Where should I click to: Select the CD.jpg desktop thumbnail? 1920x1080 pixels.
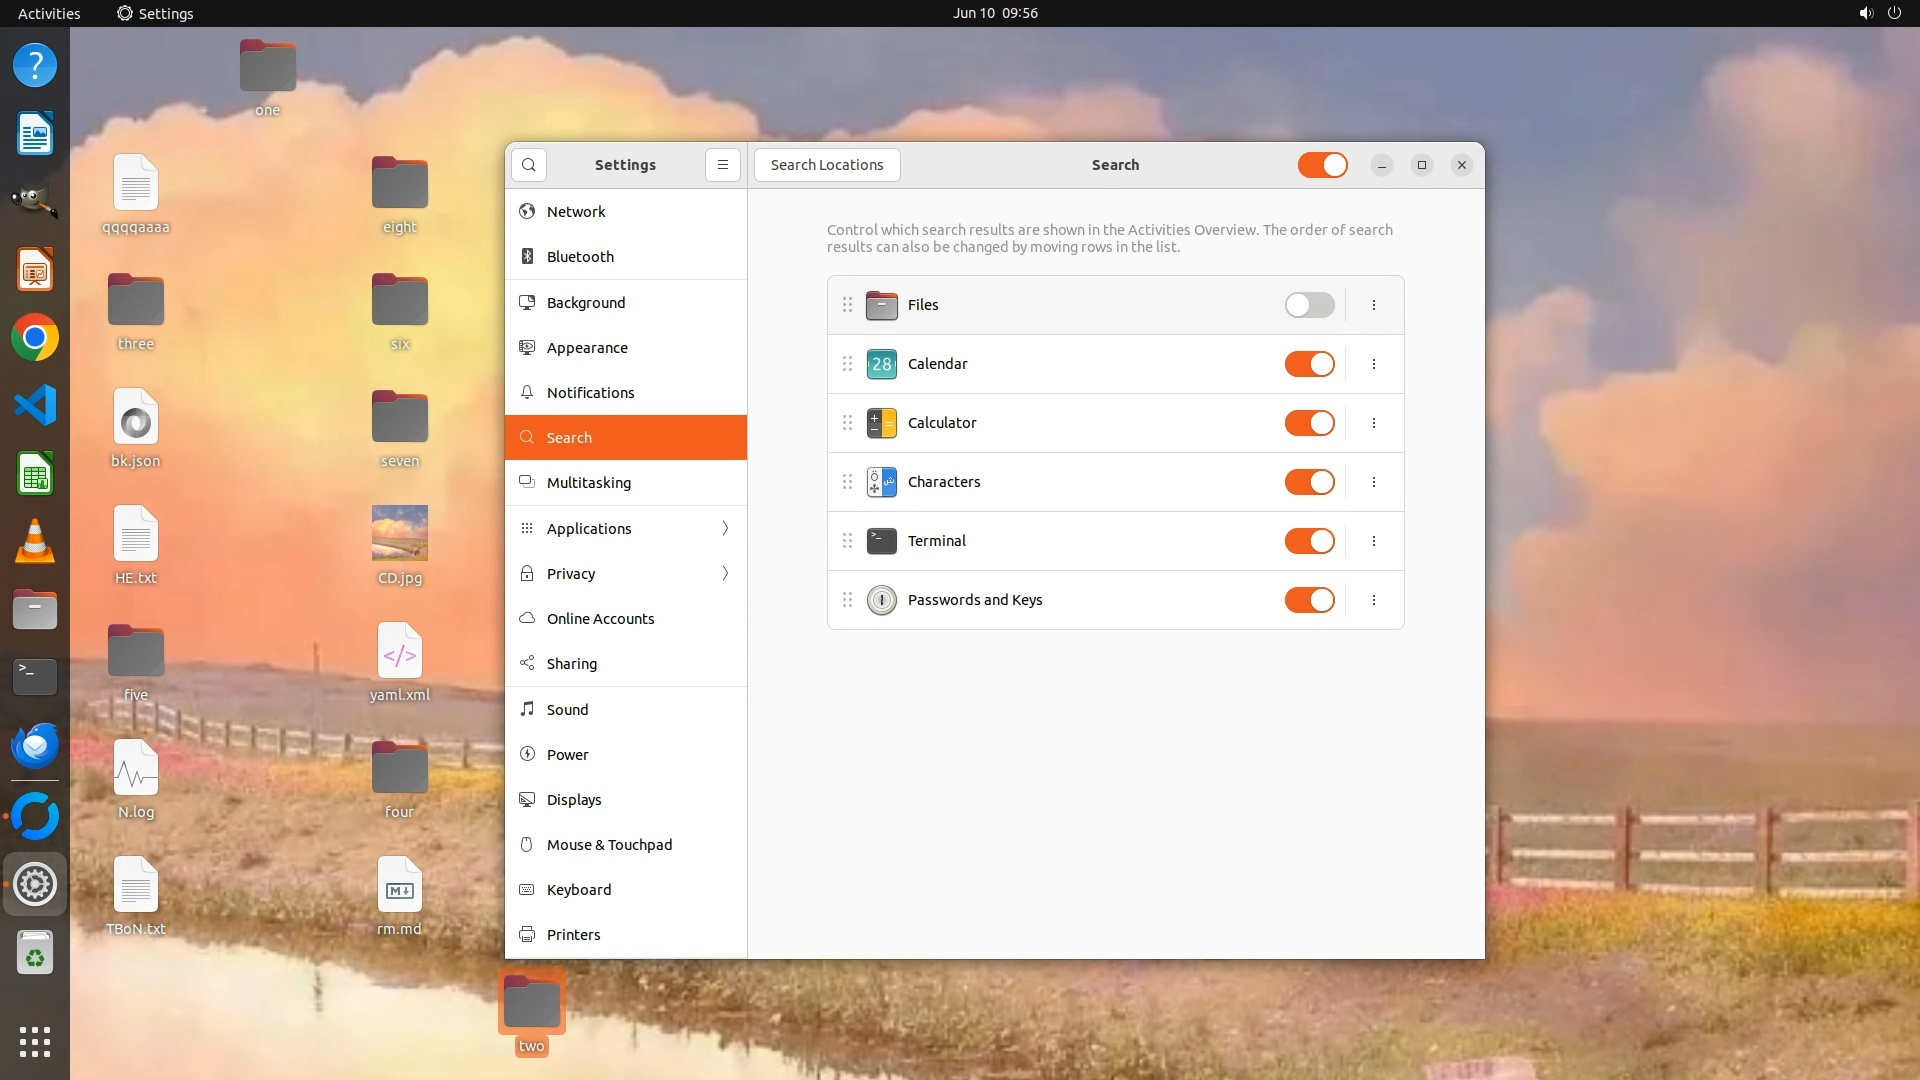399,533
